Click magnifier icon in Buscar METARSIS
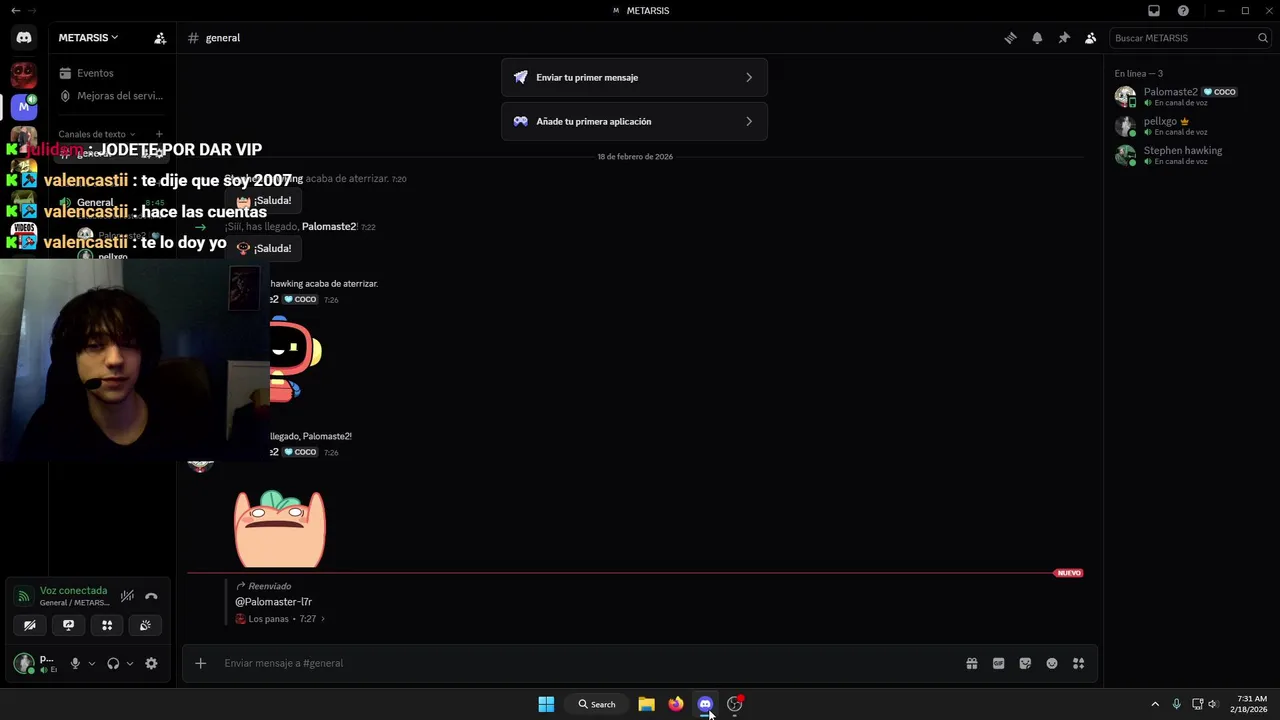This screenshot has width=1280, height=720. [x=1263, y=38]
